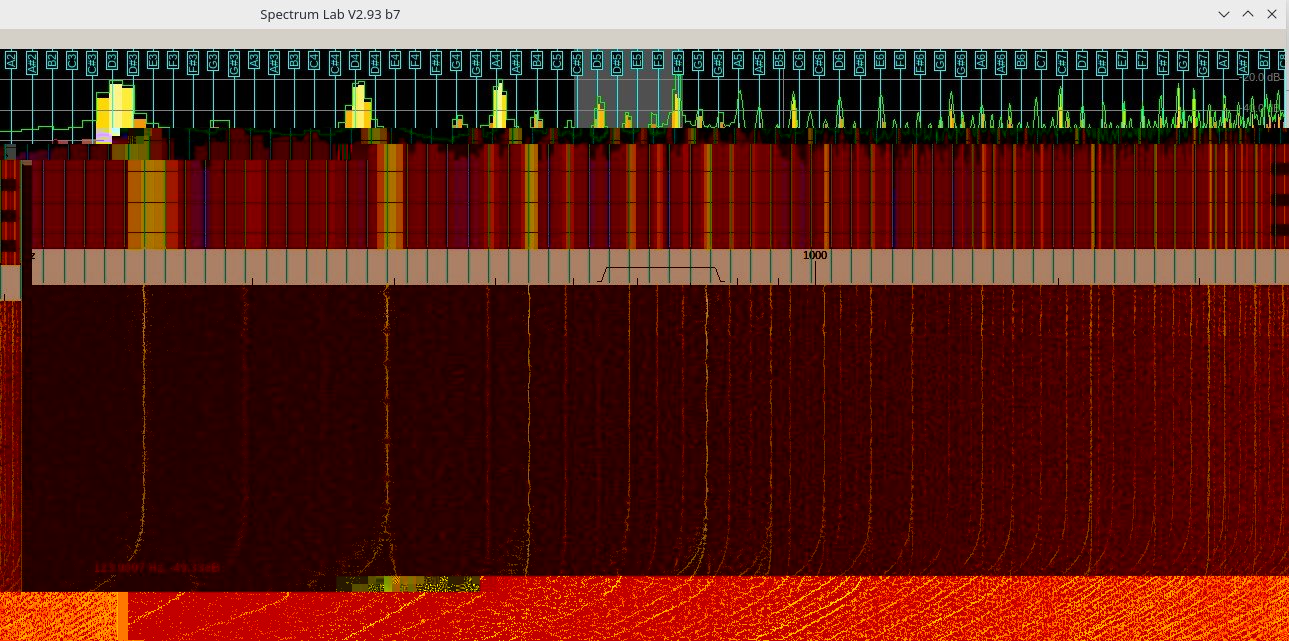Click the Spectrum Lab V2.93 b7 title bar
The width and height of the screenshot is (1289, 641).
pyautogui.click(x=330, y=14)
